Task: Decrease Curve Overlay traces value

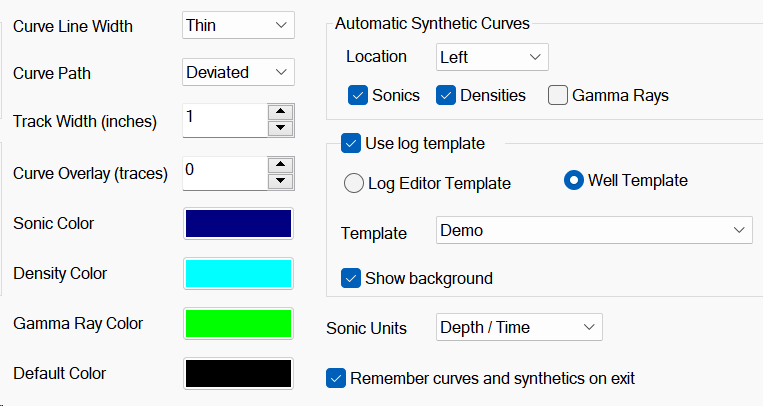Action: [x=281, y=180]
